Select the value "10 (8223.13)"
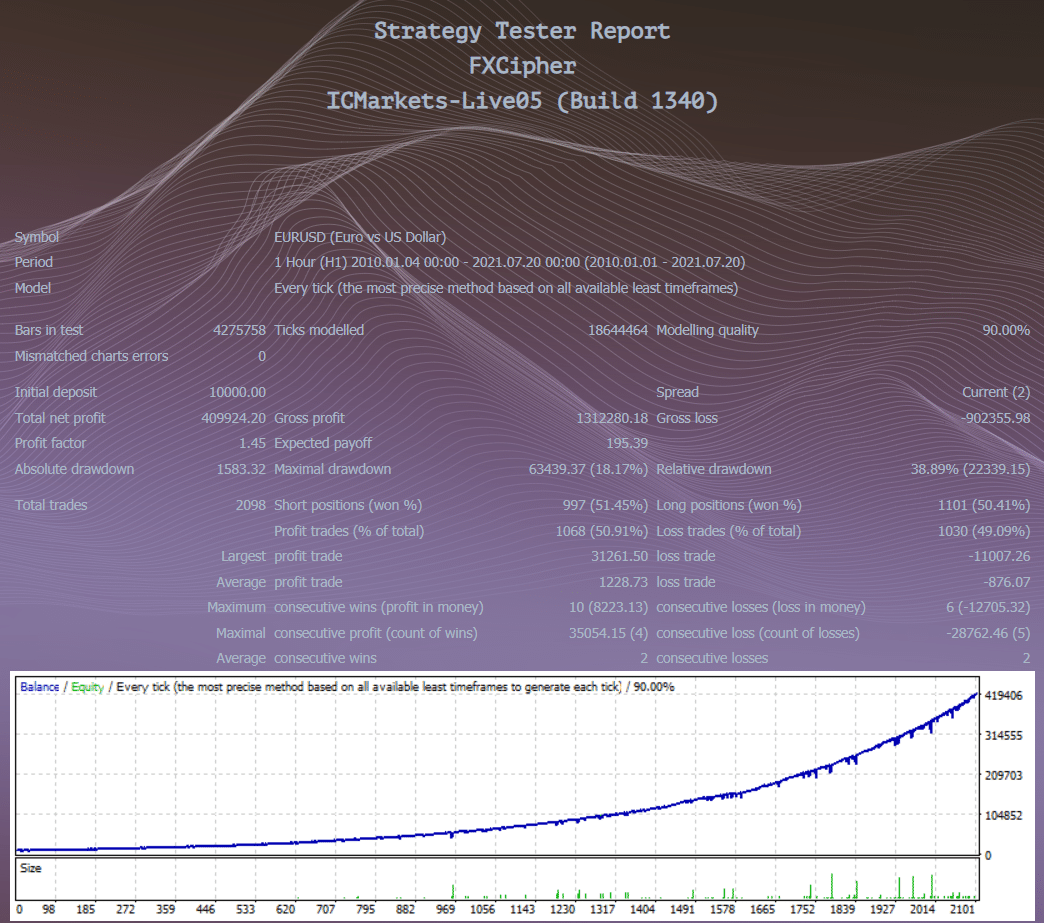The height and width of the screenshot is (923, 1044). point(609,608)
